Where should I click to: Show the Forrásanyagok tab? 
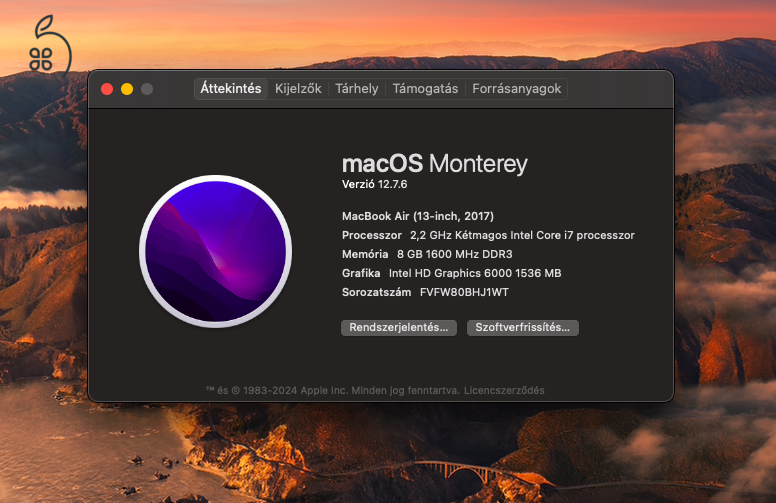[x=516, y=89]
